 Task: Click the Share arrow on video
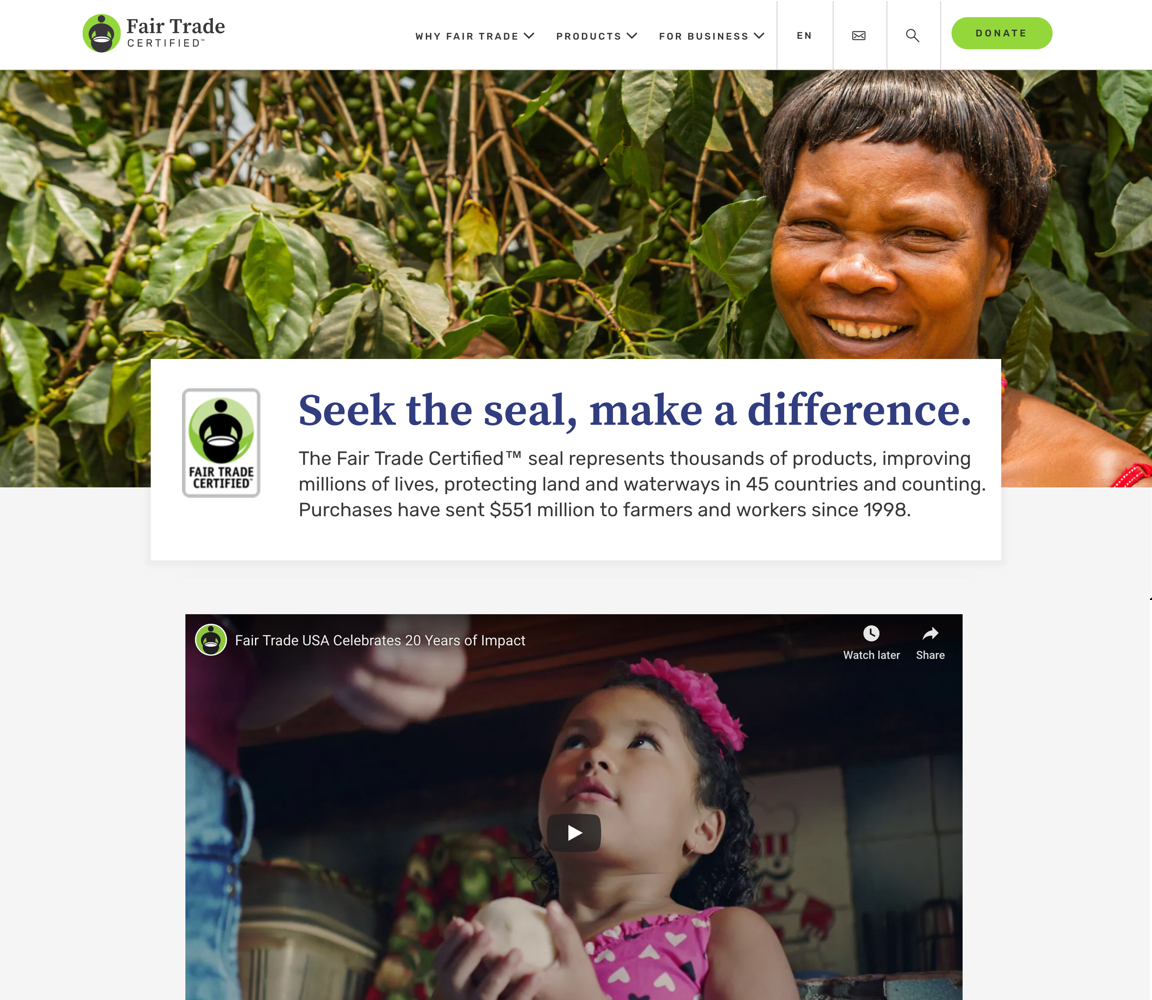pyautogui.click(x=930, y=633)
